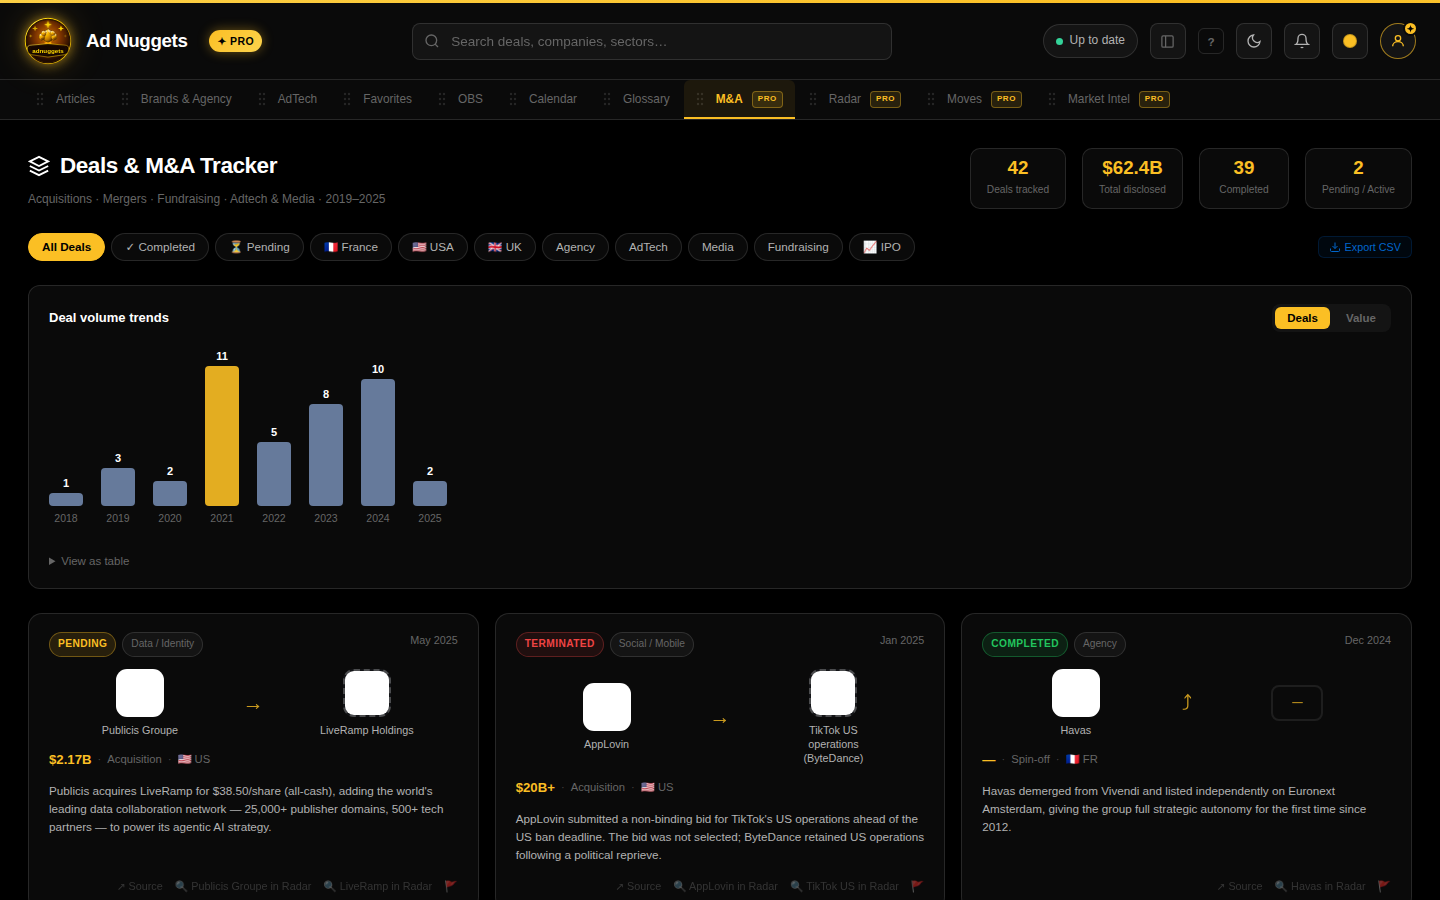Flag the AppLovin TikTok deal
Viewport: 1440px width, 900px height.
click(917, 886)
